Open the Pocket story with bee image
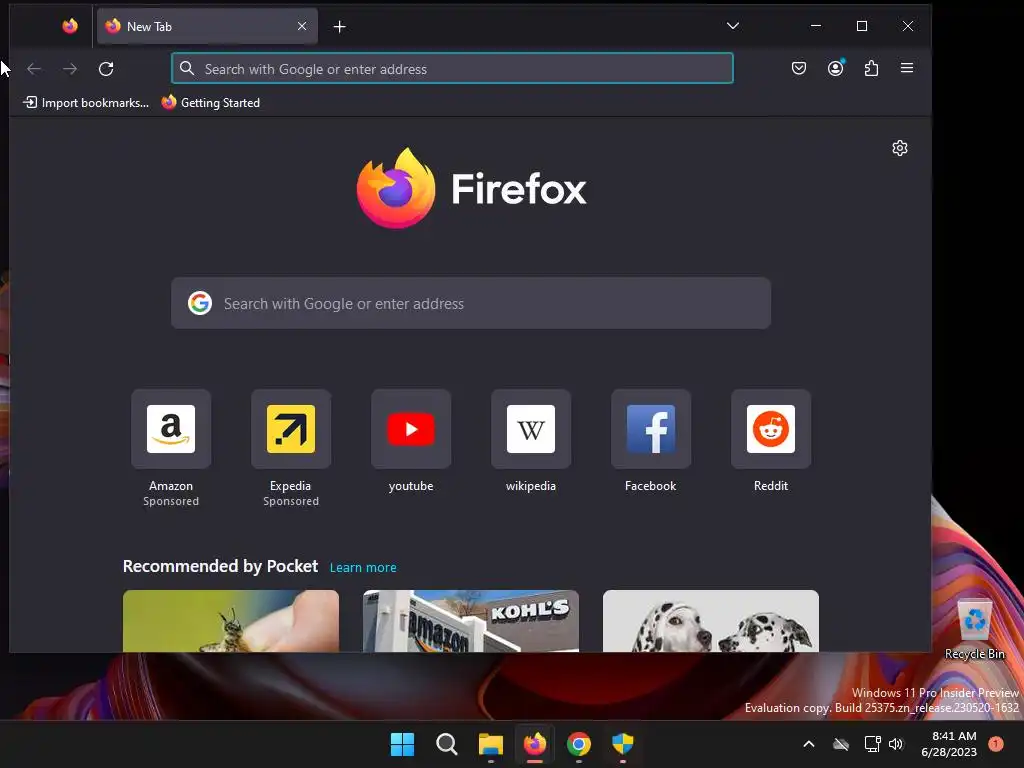Viewport: 1024px width, 768px height. (231, 620)
